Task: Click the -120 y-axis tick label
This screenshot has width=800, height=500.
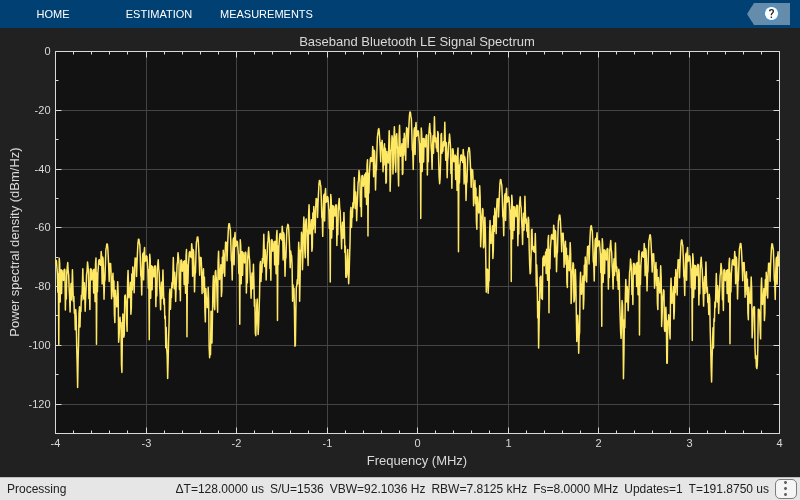Action: click(x=41, y=404)
